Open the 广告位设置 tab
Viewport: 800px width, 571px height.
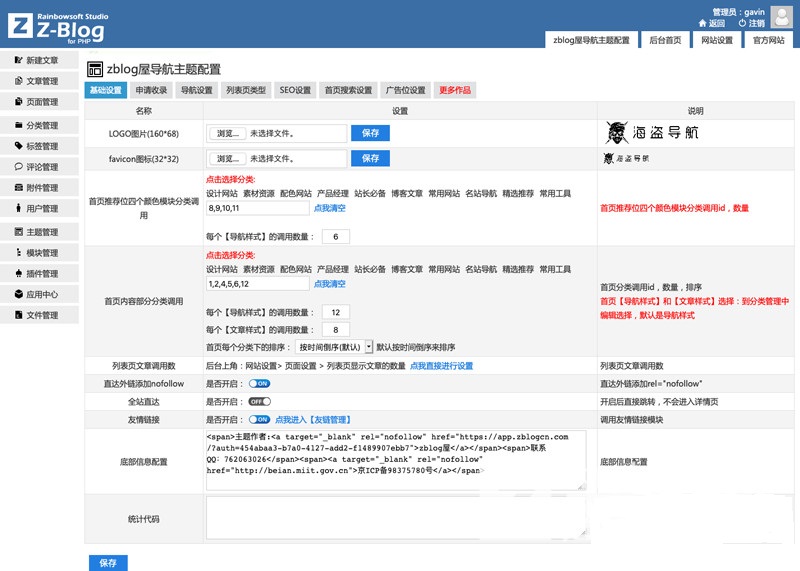pyautogui.click(x=406, y=90)
